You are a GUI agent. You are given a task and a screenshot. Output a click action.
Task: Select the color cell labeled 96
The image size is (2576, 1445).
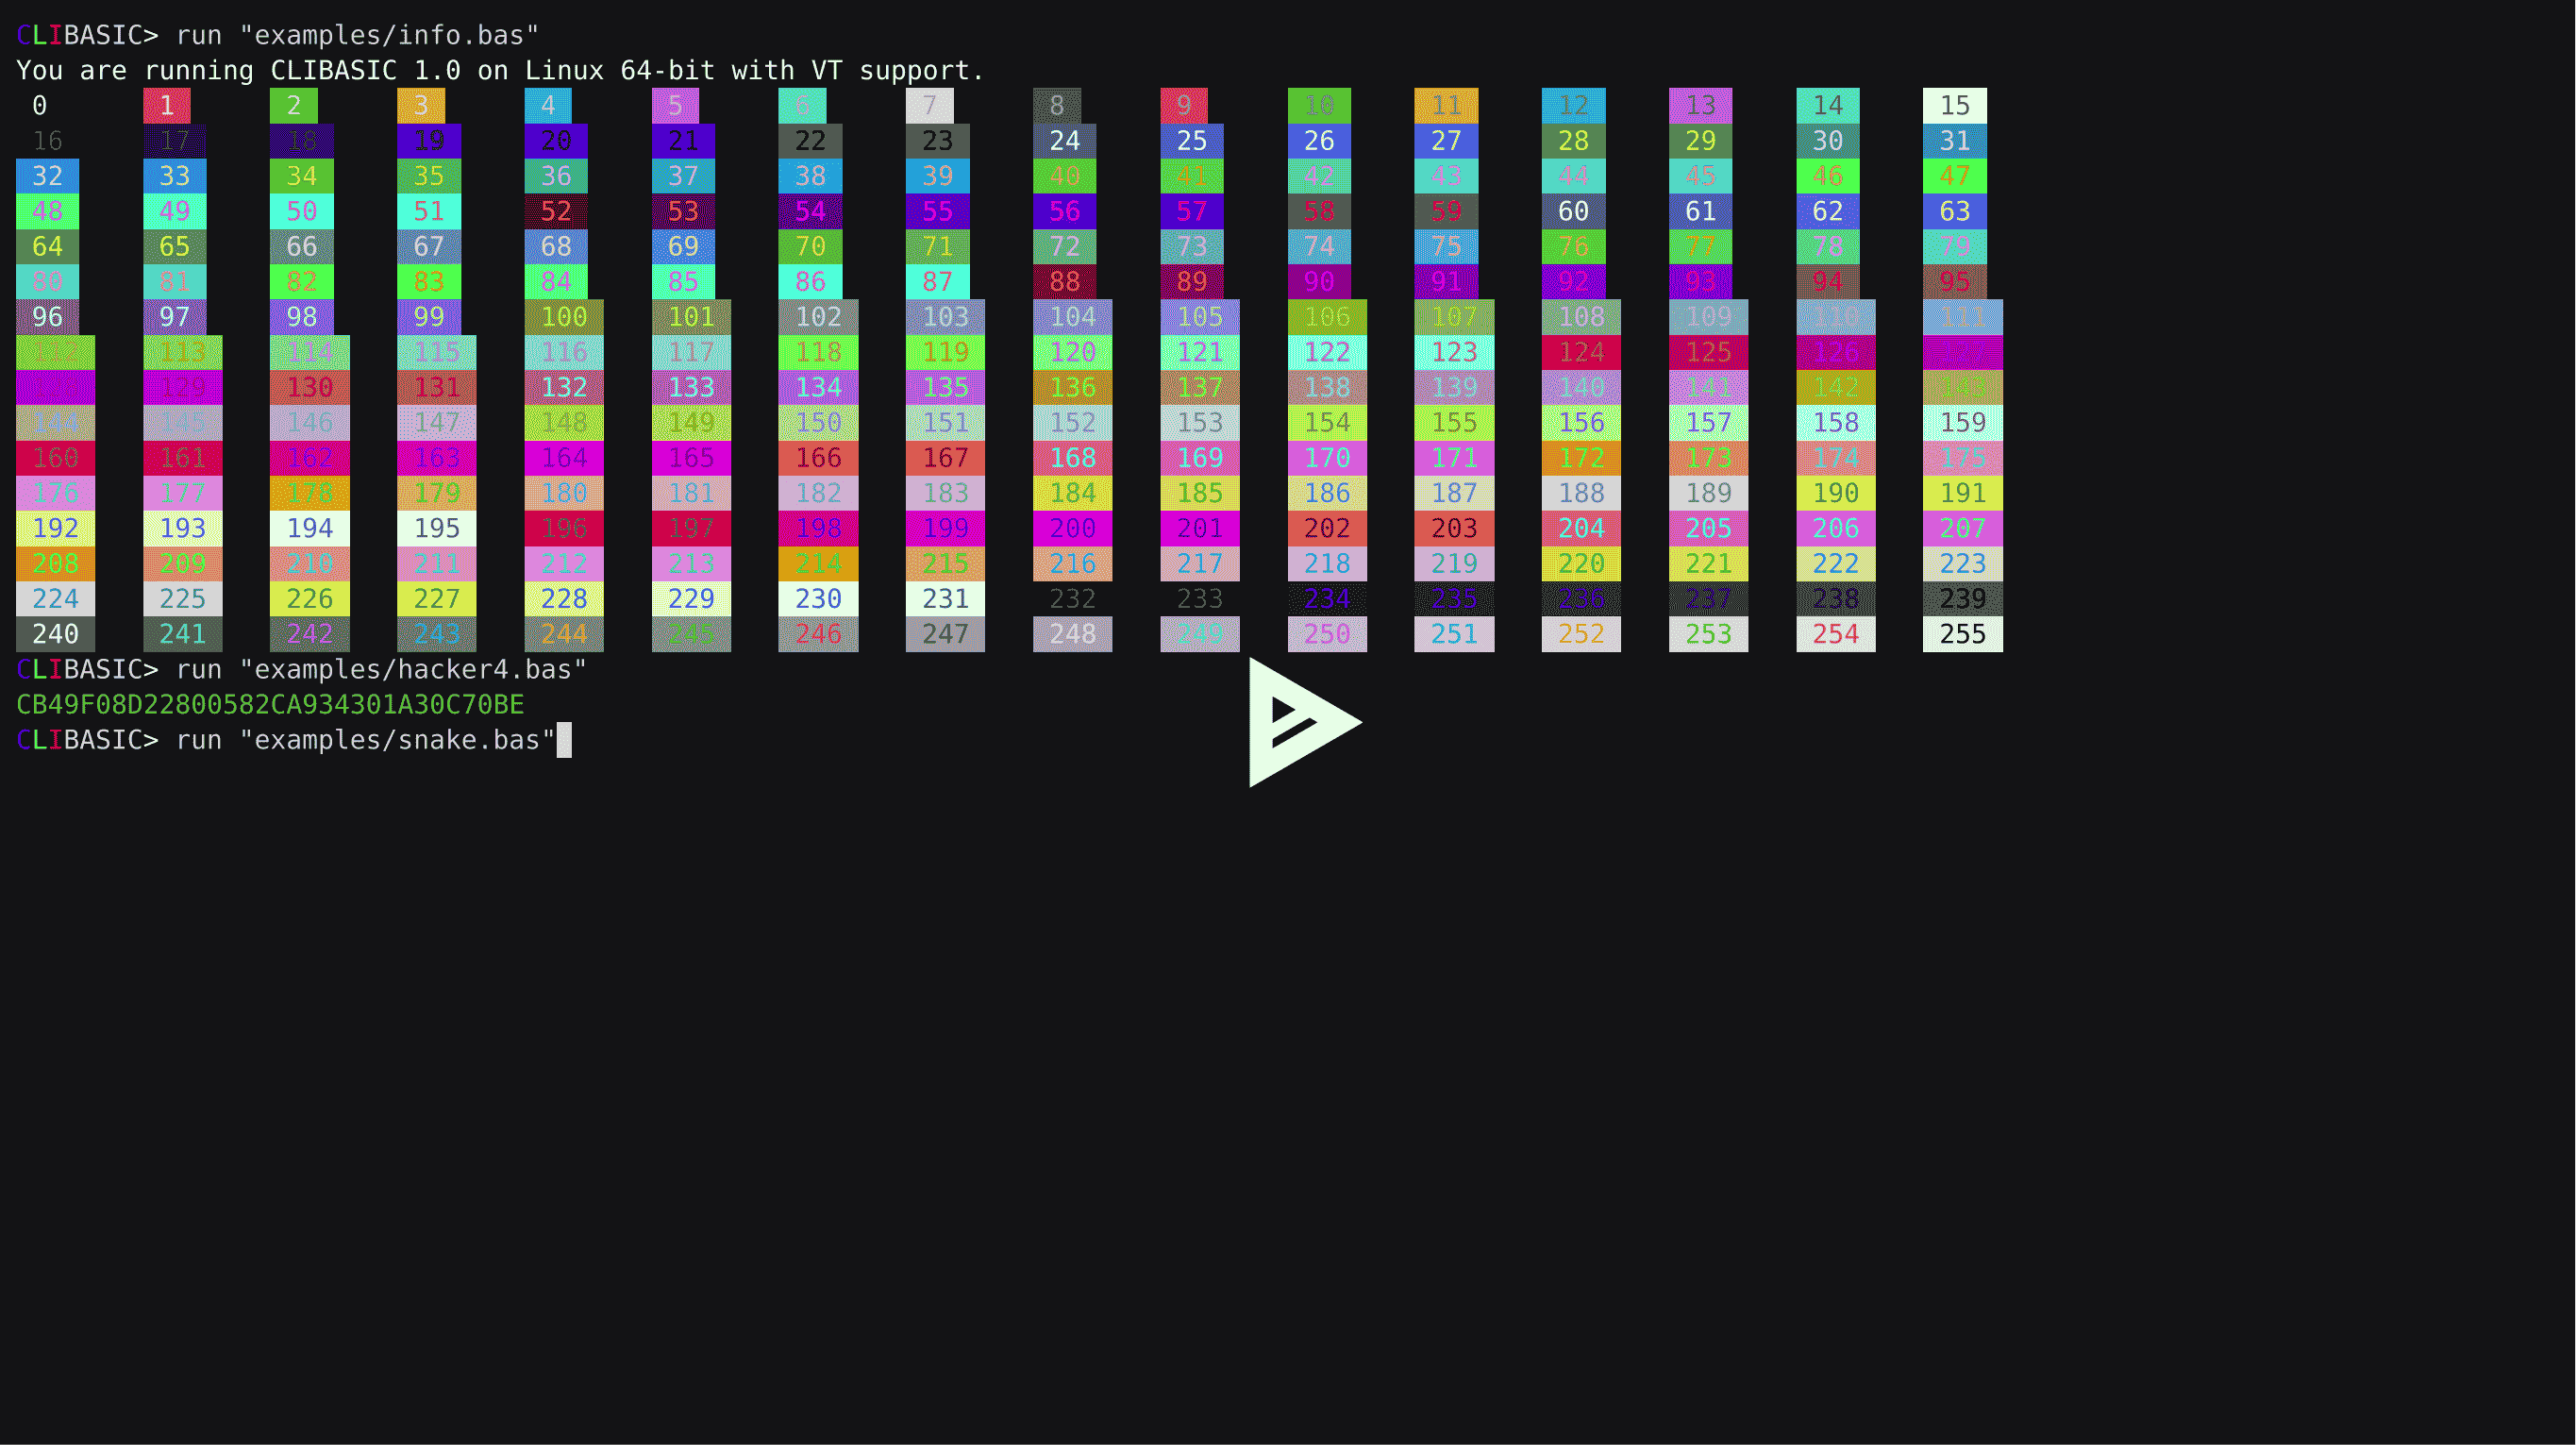point(48,317)
